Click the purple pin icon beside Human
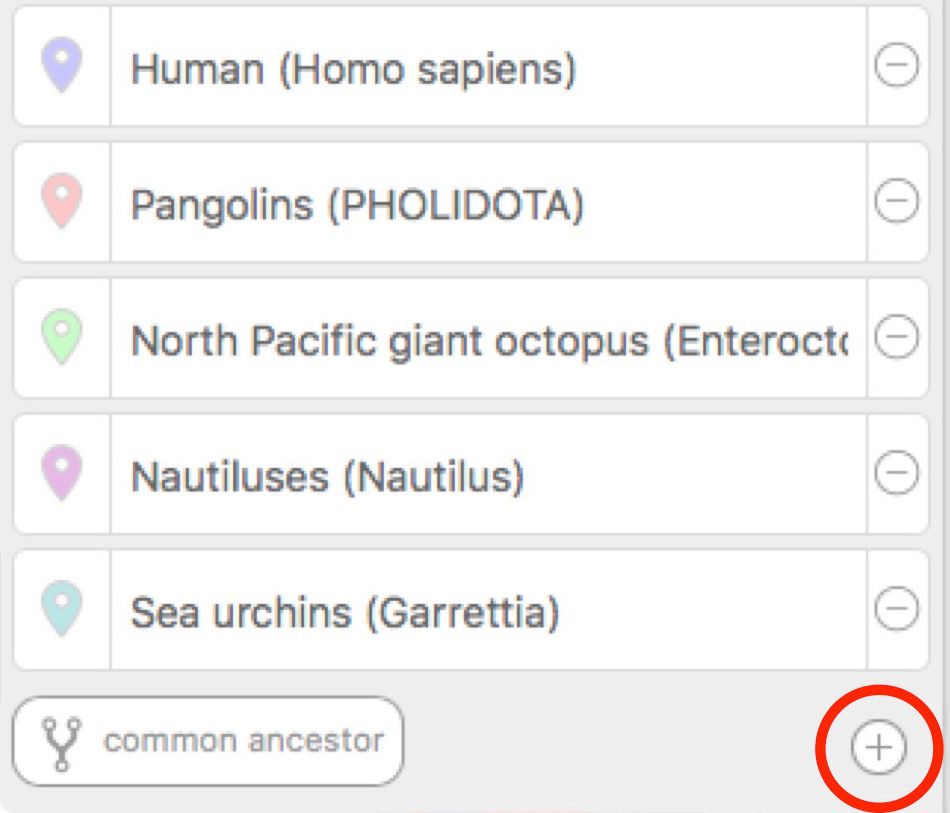Screen dimensions: 950x813 pyautogui.click(x=62, y=65)
